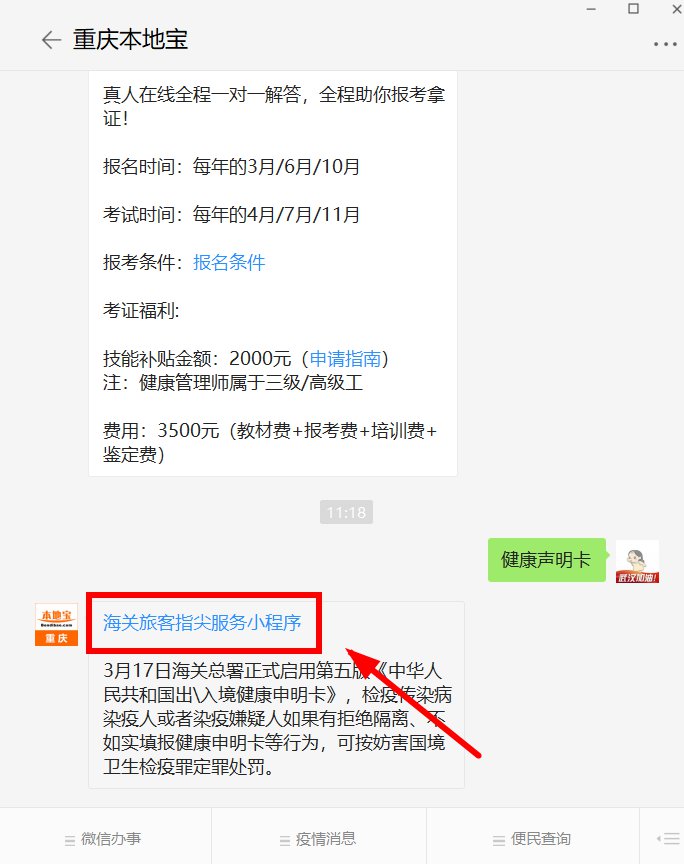The image size is (684, 864).
Task: Click the 11:18 timestamp label
Action: tap(346, 512)
